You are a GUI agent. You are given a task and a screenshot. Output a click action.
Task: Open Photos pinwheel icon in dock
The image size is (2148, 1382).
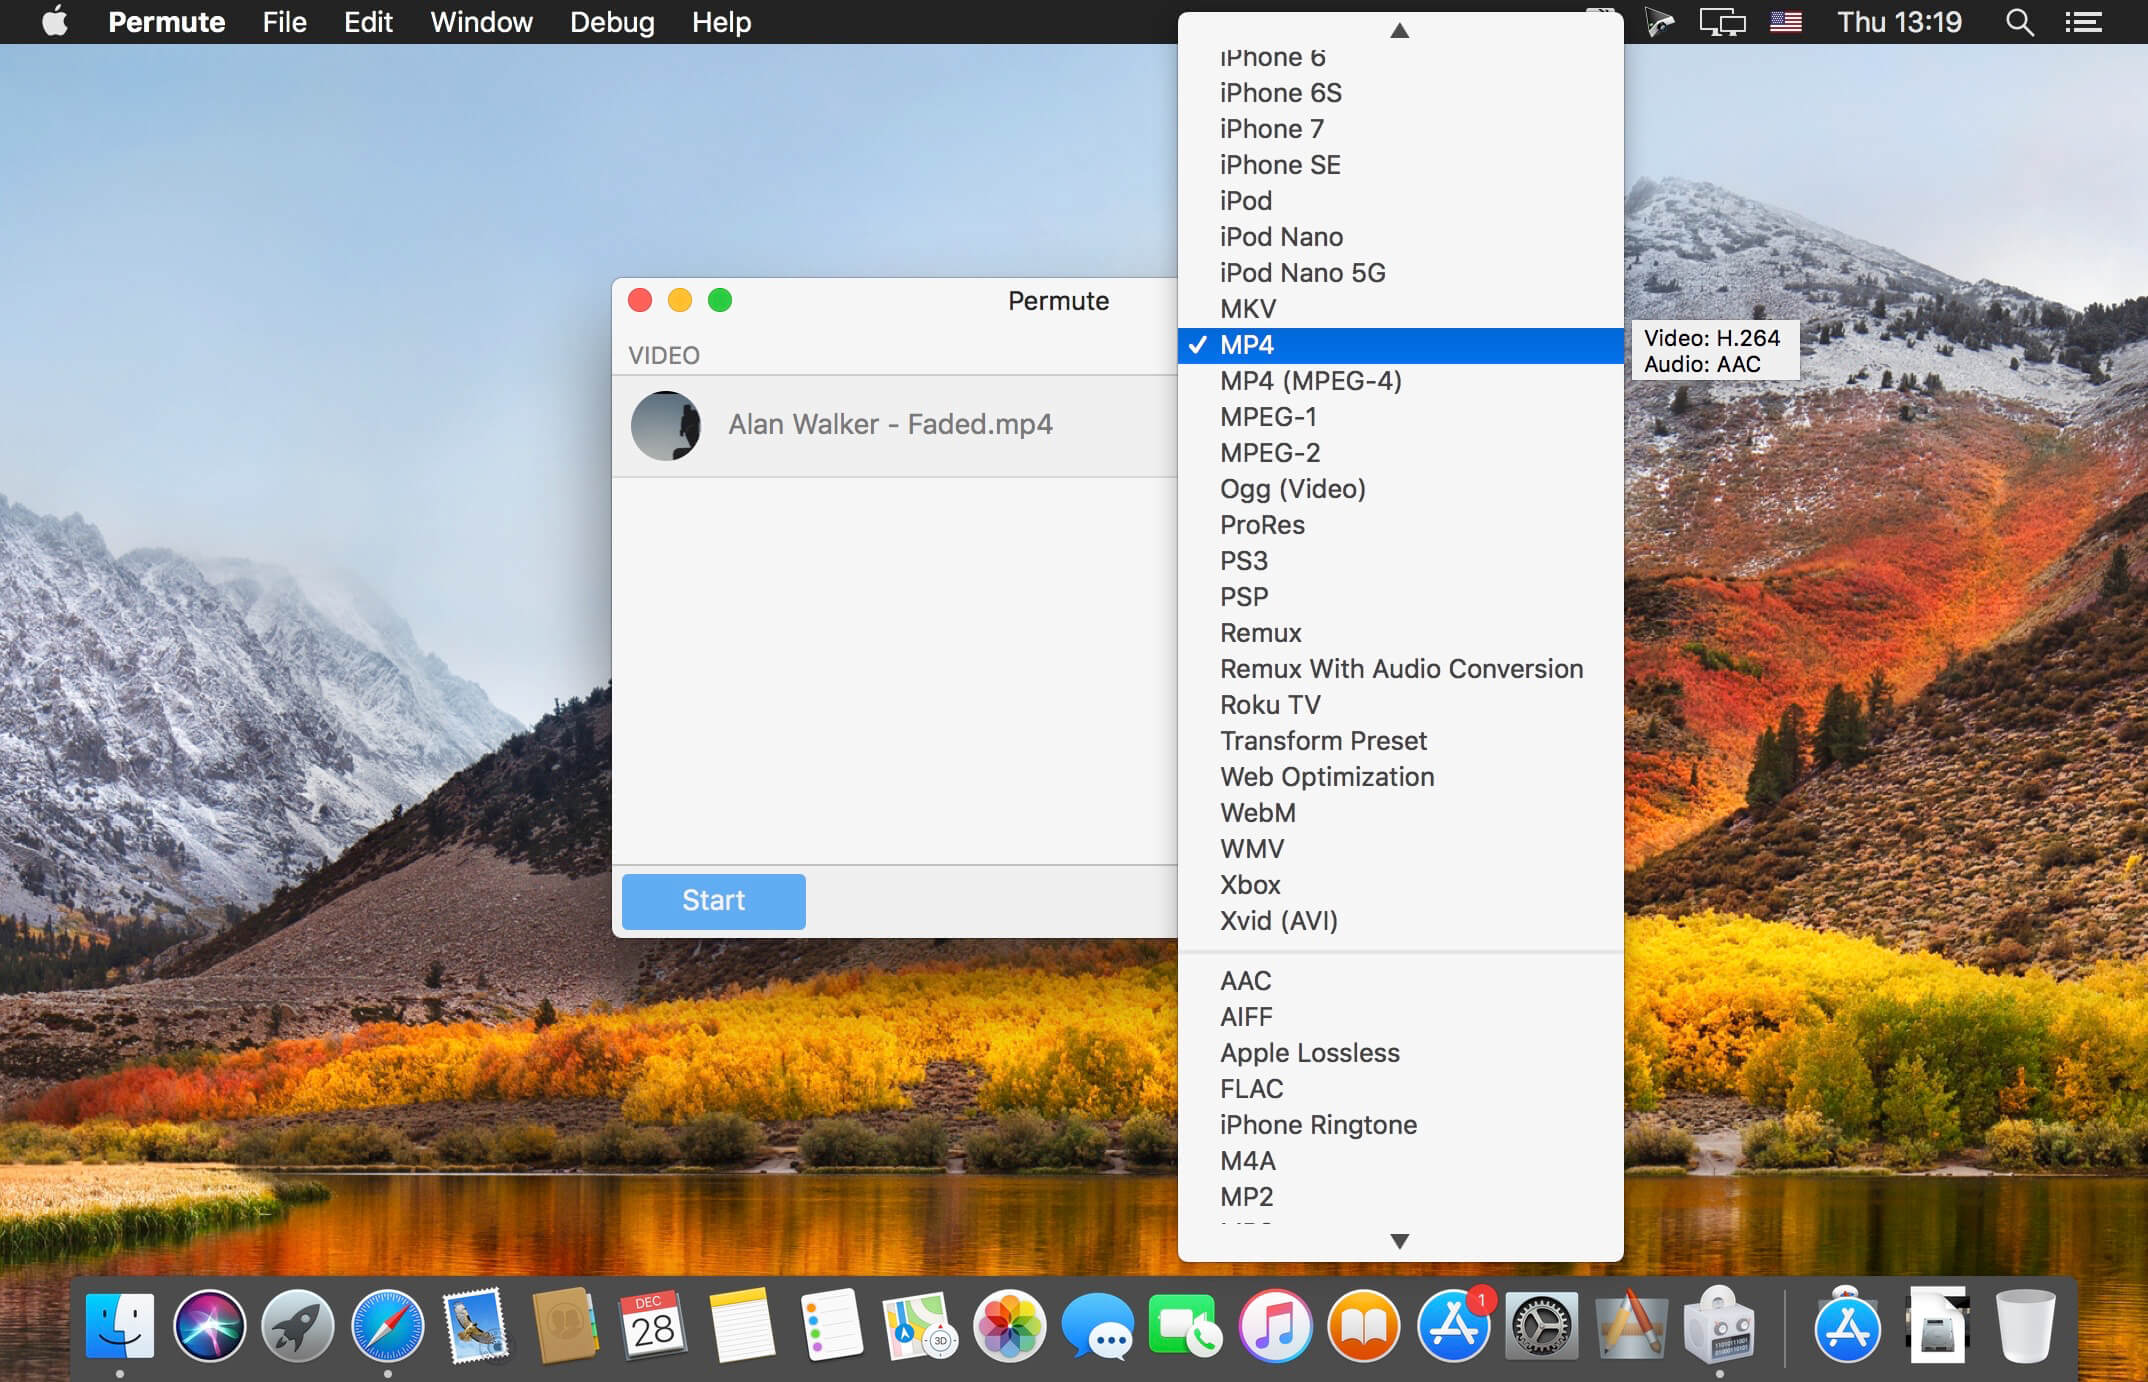point(1009,1327)
